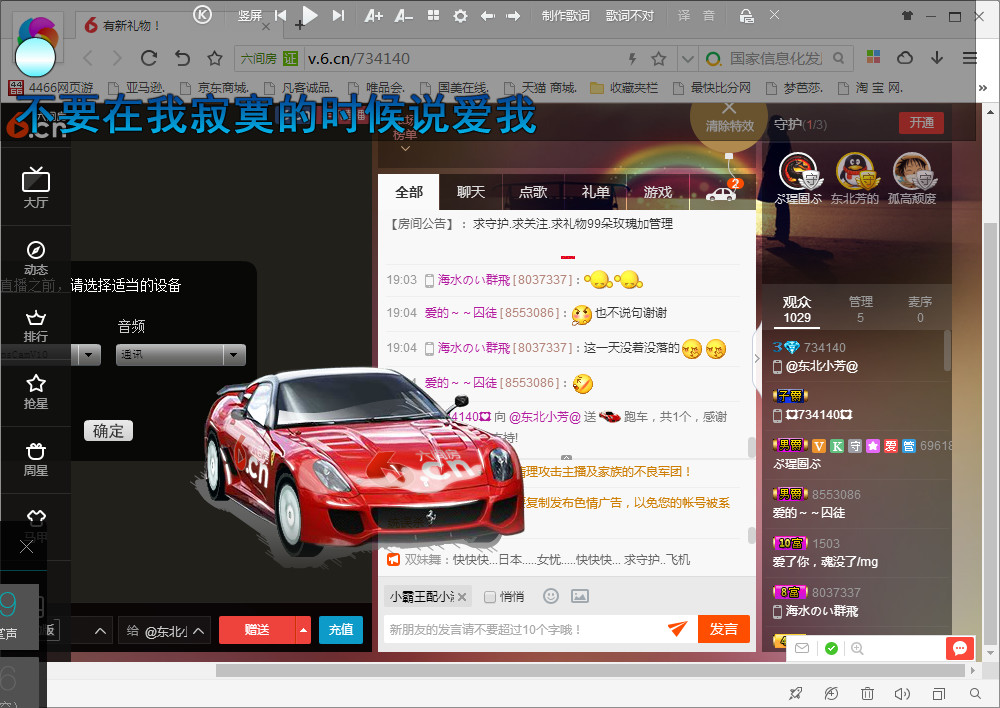Viewport: 1000px width, 708px height.
Task: Click 赠送 gift send button
Action: (x=257, y=630)
